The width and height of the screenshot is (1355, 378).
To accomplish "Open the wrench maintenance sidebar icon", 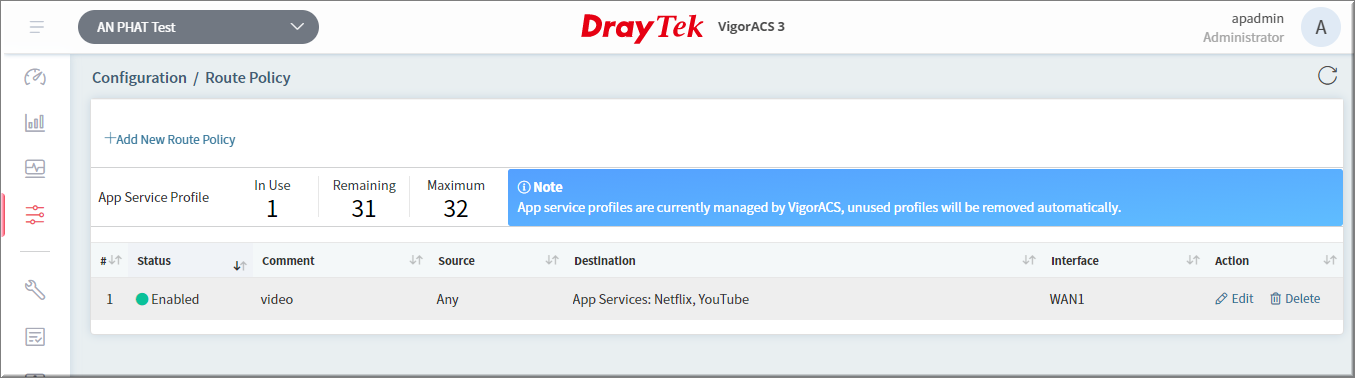I will [35, 290].
